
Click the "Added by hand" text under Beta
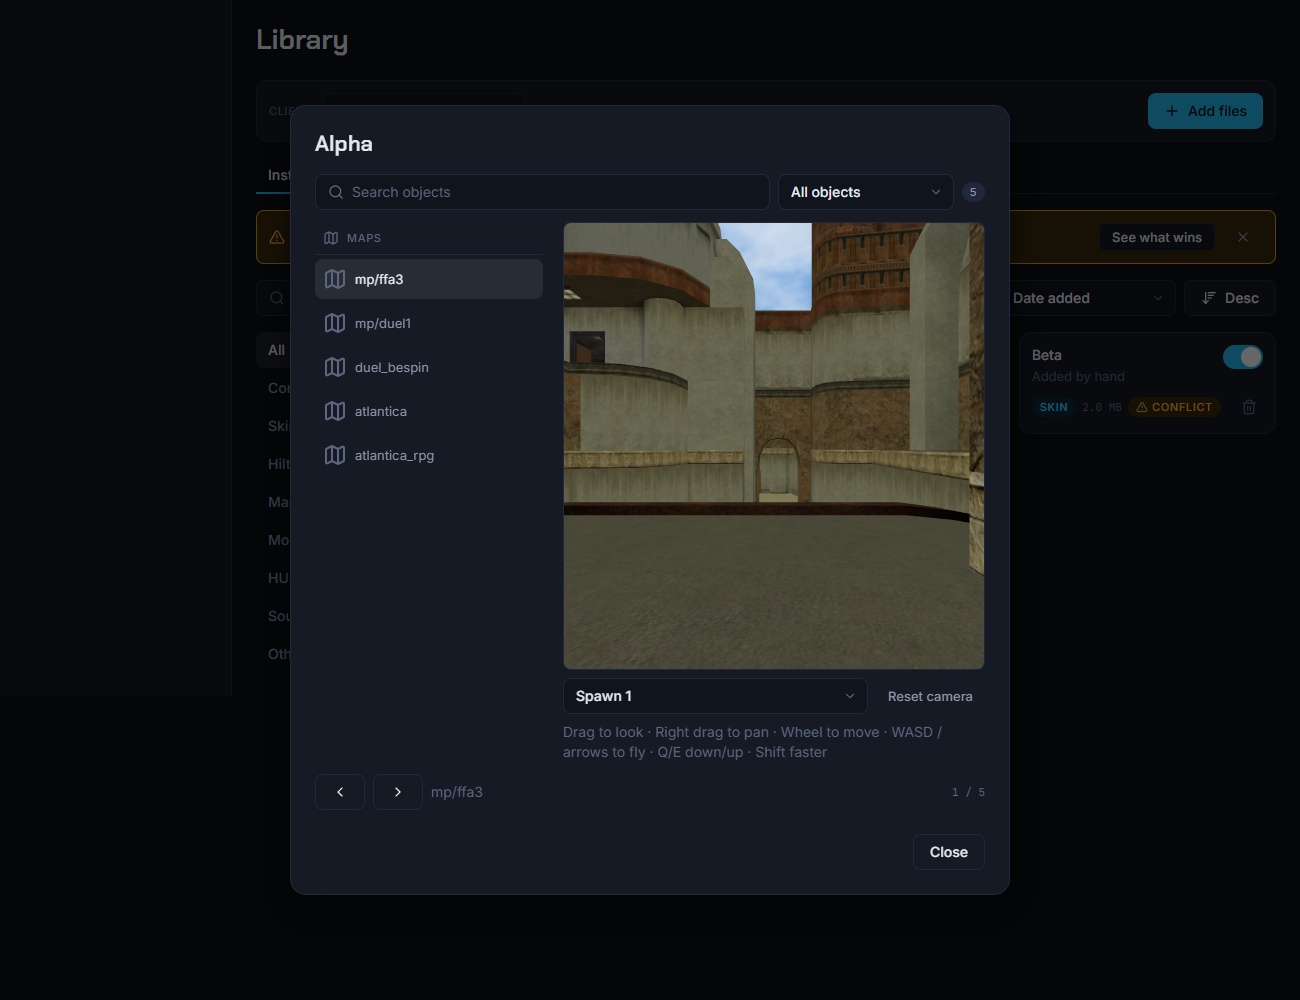pos(1078,376)
